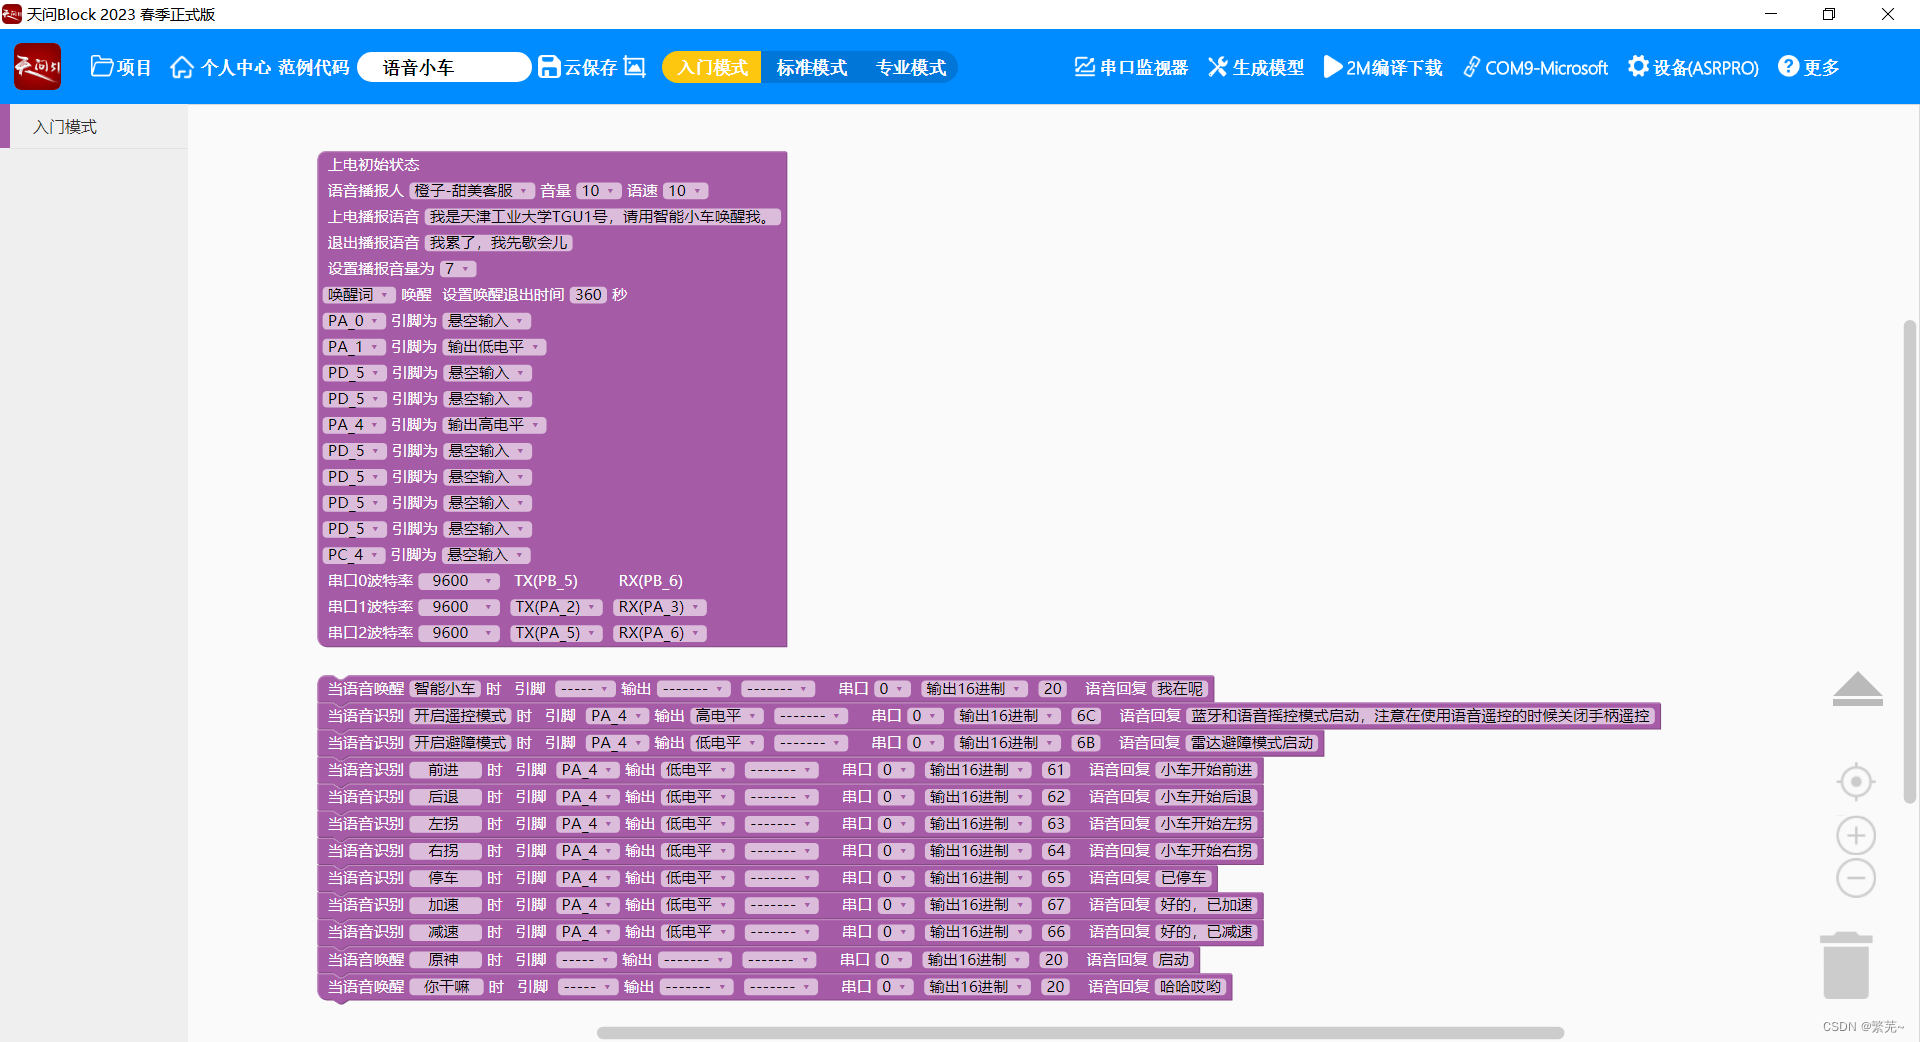Open the 输出16进制 dropdown in 右拐 row
This screenshot has width=1920, height=1042.
click(977, 851)
